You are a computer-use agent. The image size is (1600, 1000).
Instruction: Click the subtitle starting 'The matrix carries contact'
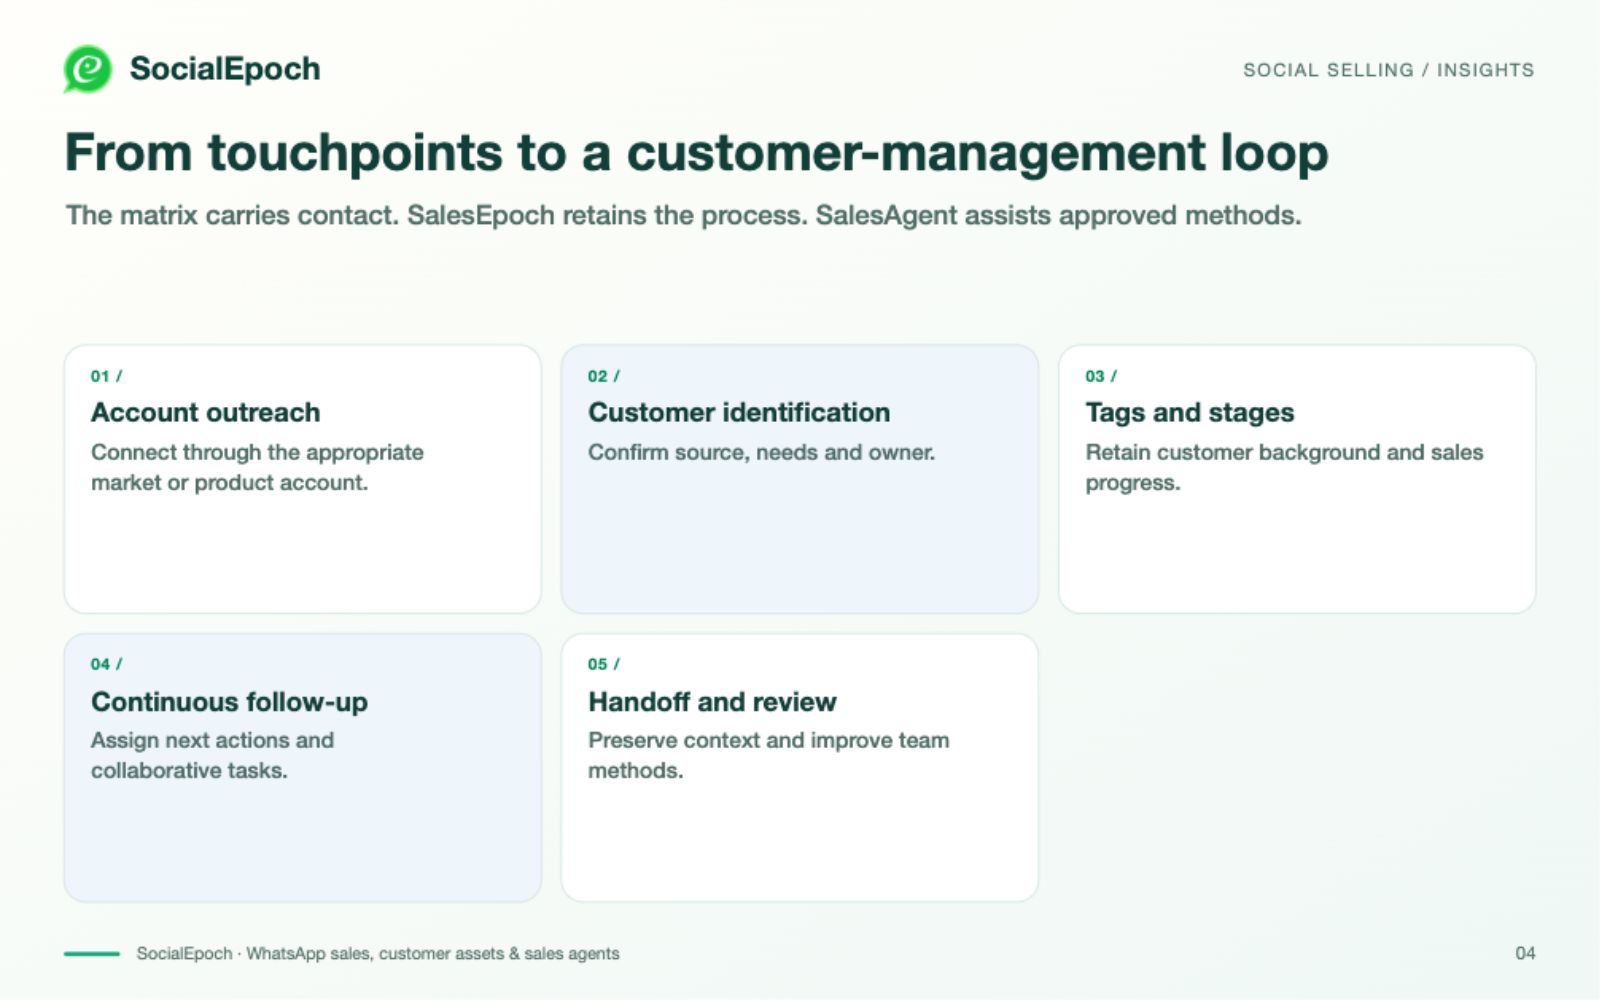click(x=683, y=215)
